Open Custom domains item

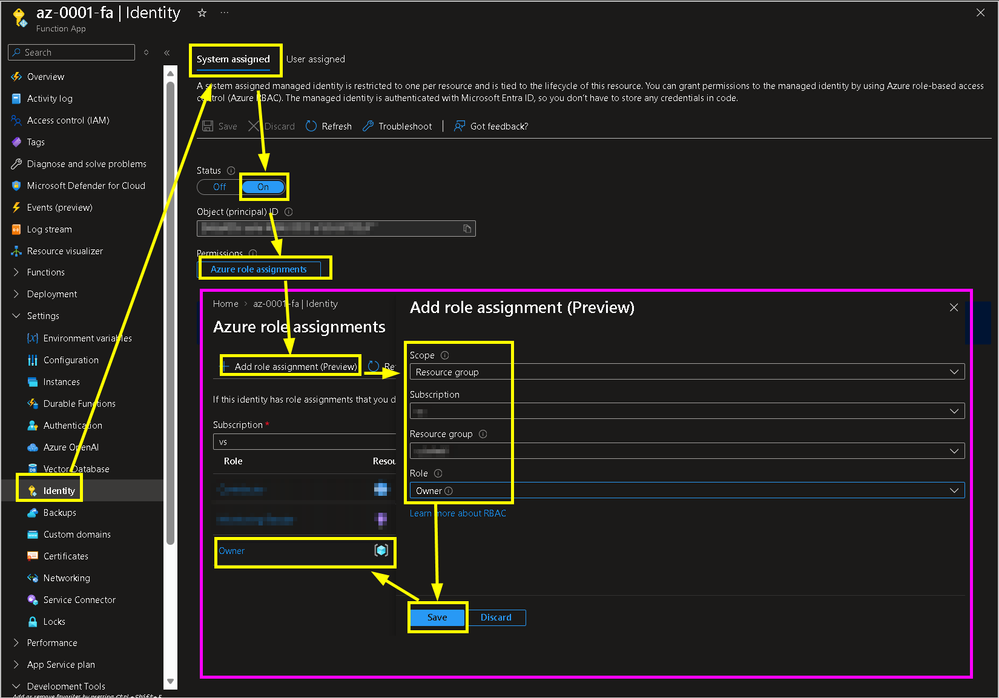point(76,534)
